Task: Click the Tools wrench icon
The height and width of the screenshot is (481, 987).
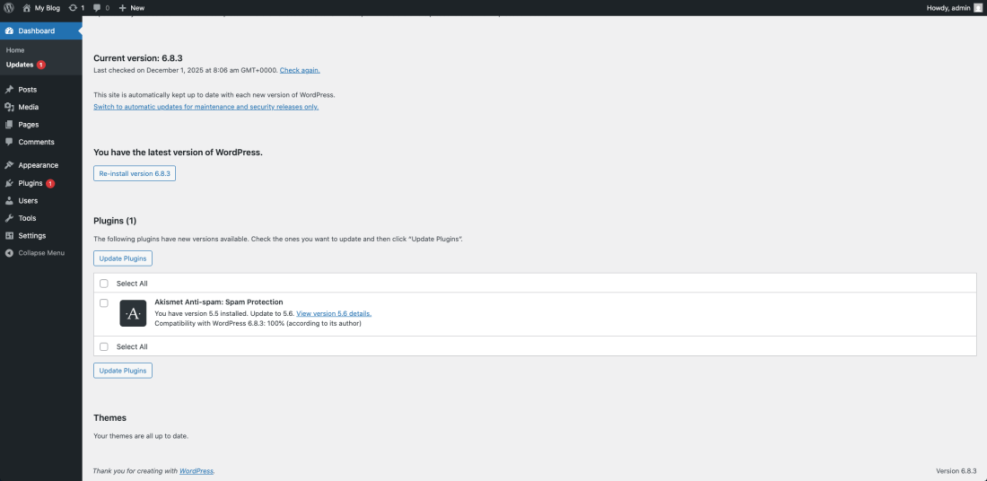Action: (x=9, y=218)
